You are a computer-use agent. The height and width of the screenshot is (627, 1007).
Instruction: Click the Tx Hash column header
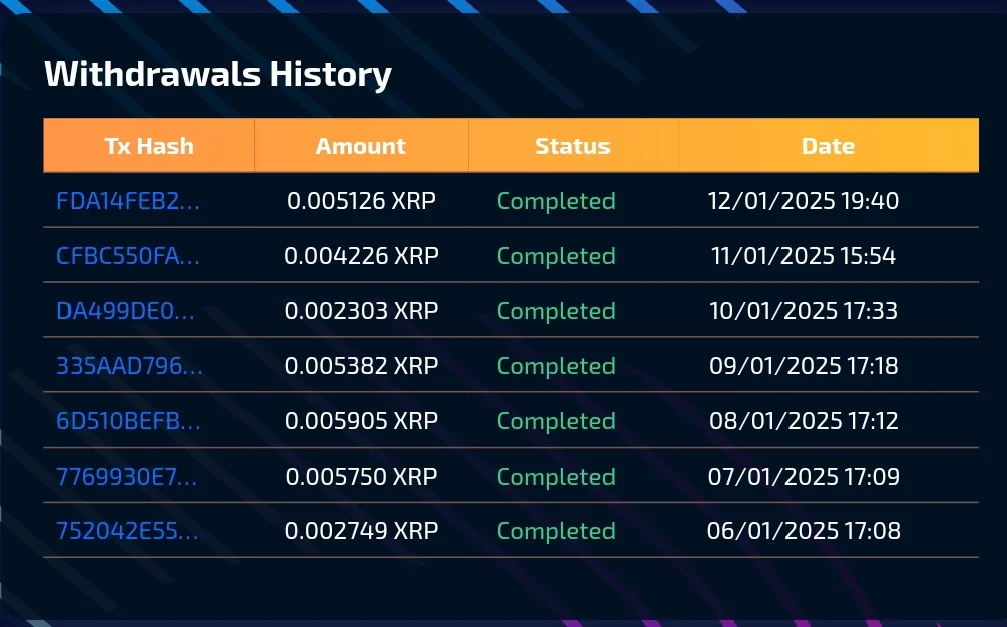(x=149, y=146)
